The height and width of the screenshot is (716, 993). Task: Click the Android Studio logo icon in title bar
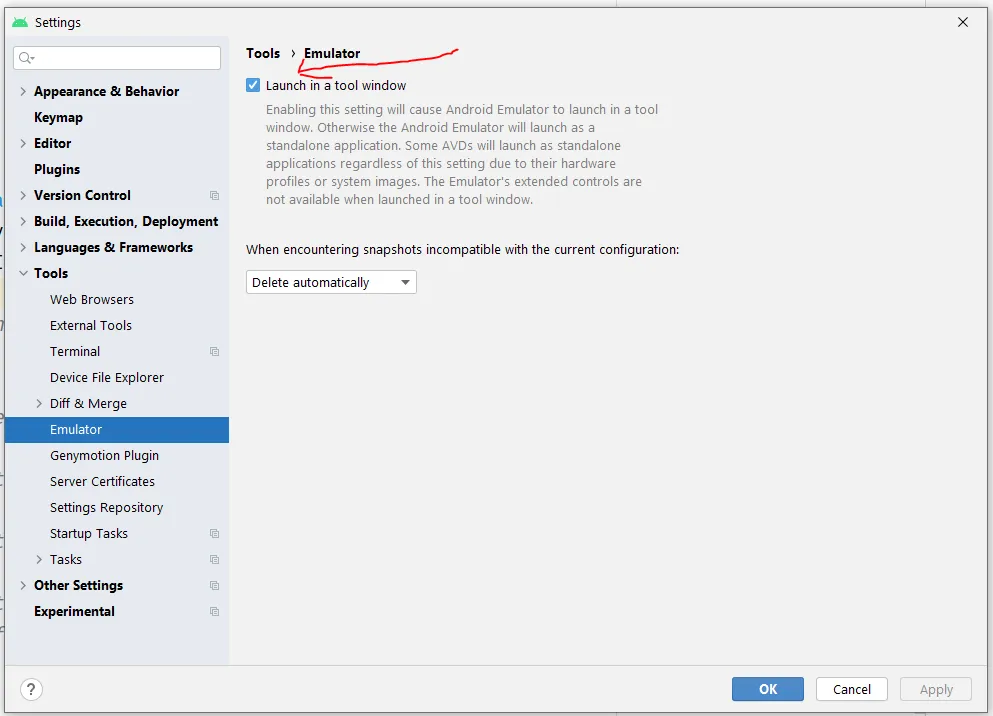click(x=20, y=22)
